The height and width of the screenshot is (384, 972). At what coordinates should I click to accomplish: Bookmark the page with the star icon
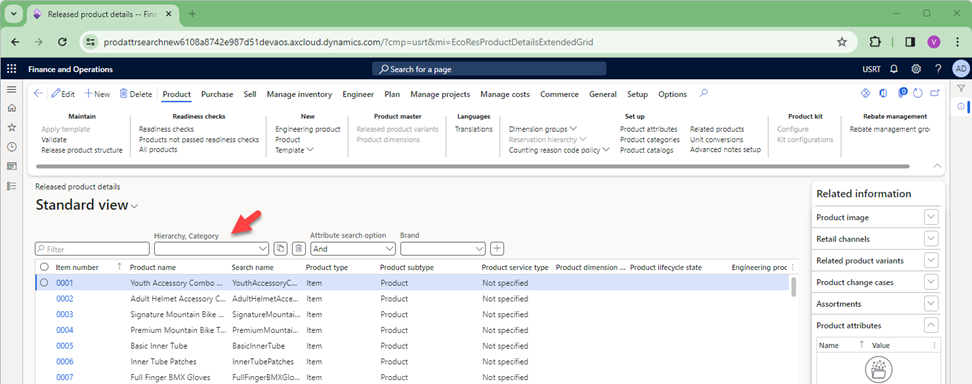842,42
